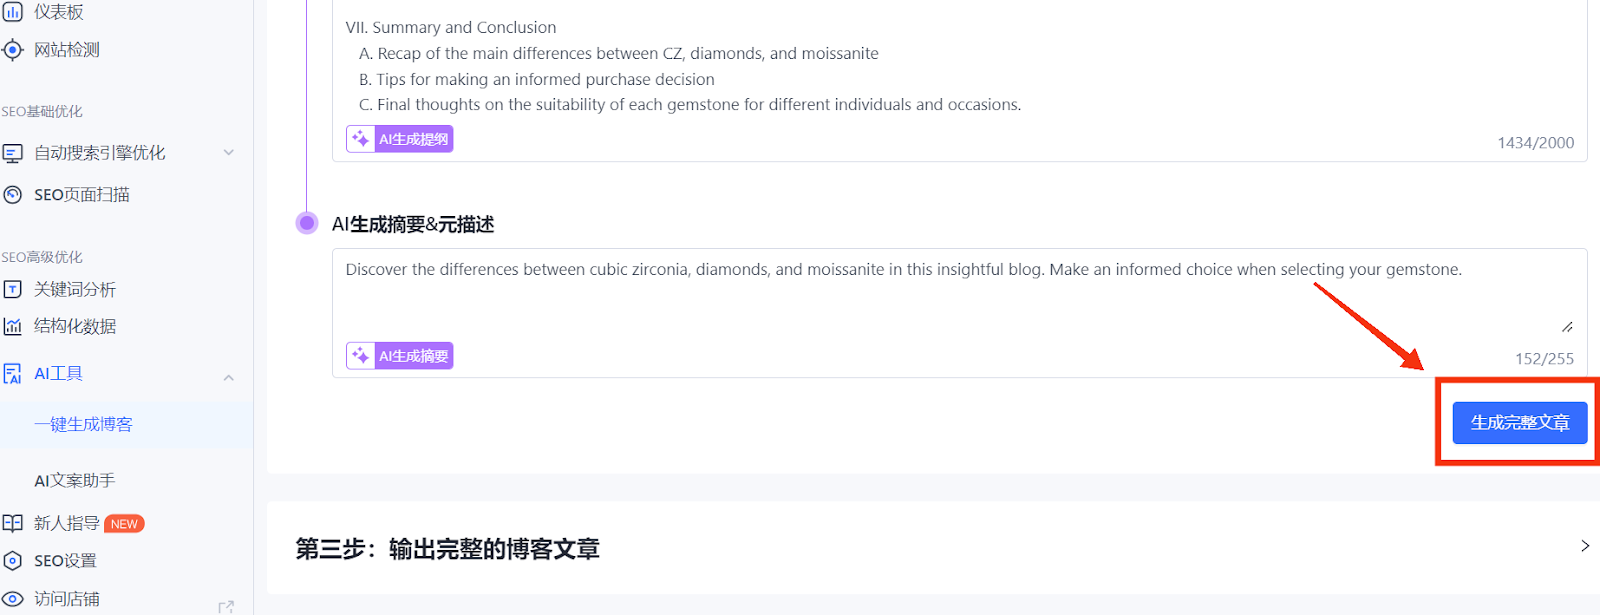Click the 关键词分析 icon in sidebar
Viewport: 1600px width, 615px height.
[x=12, y=290]
